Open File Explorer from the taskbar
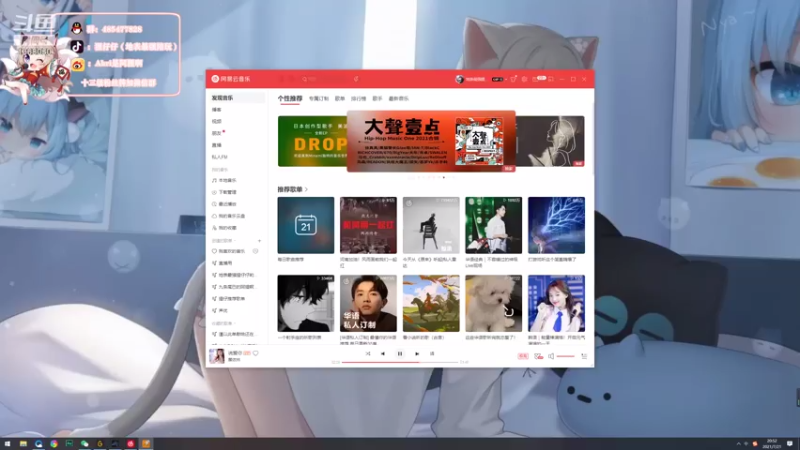800x450 pixels. point(23,444)
